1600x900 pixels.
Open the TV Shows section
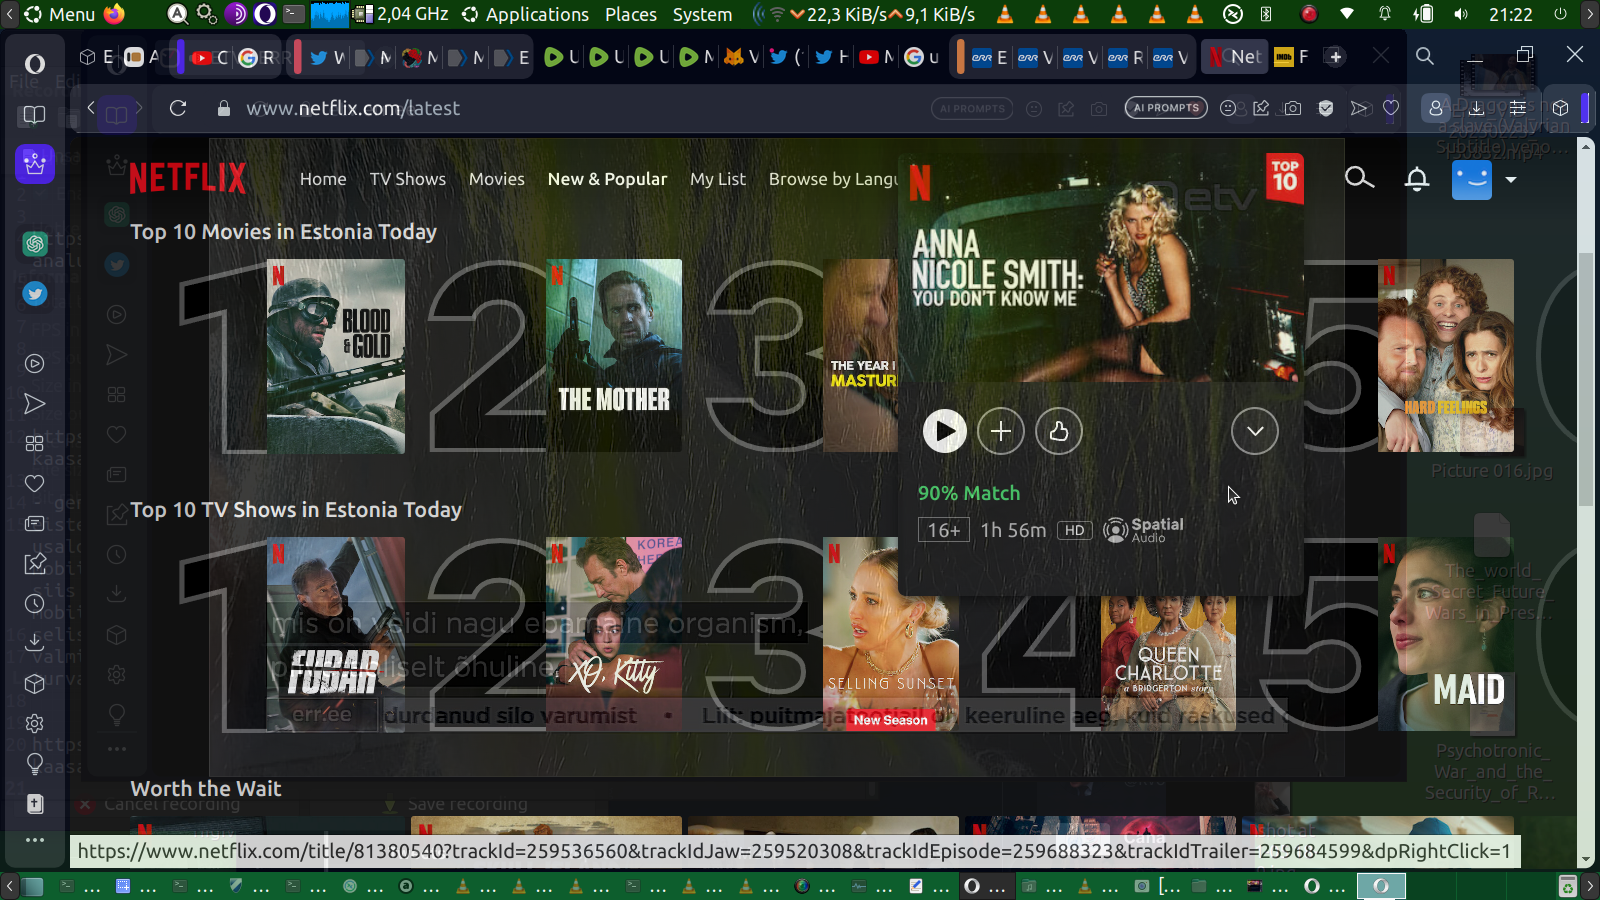408,179
